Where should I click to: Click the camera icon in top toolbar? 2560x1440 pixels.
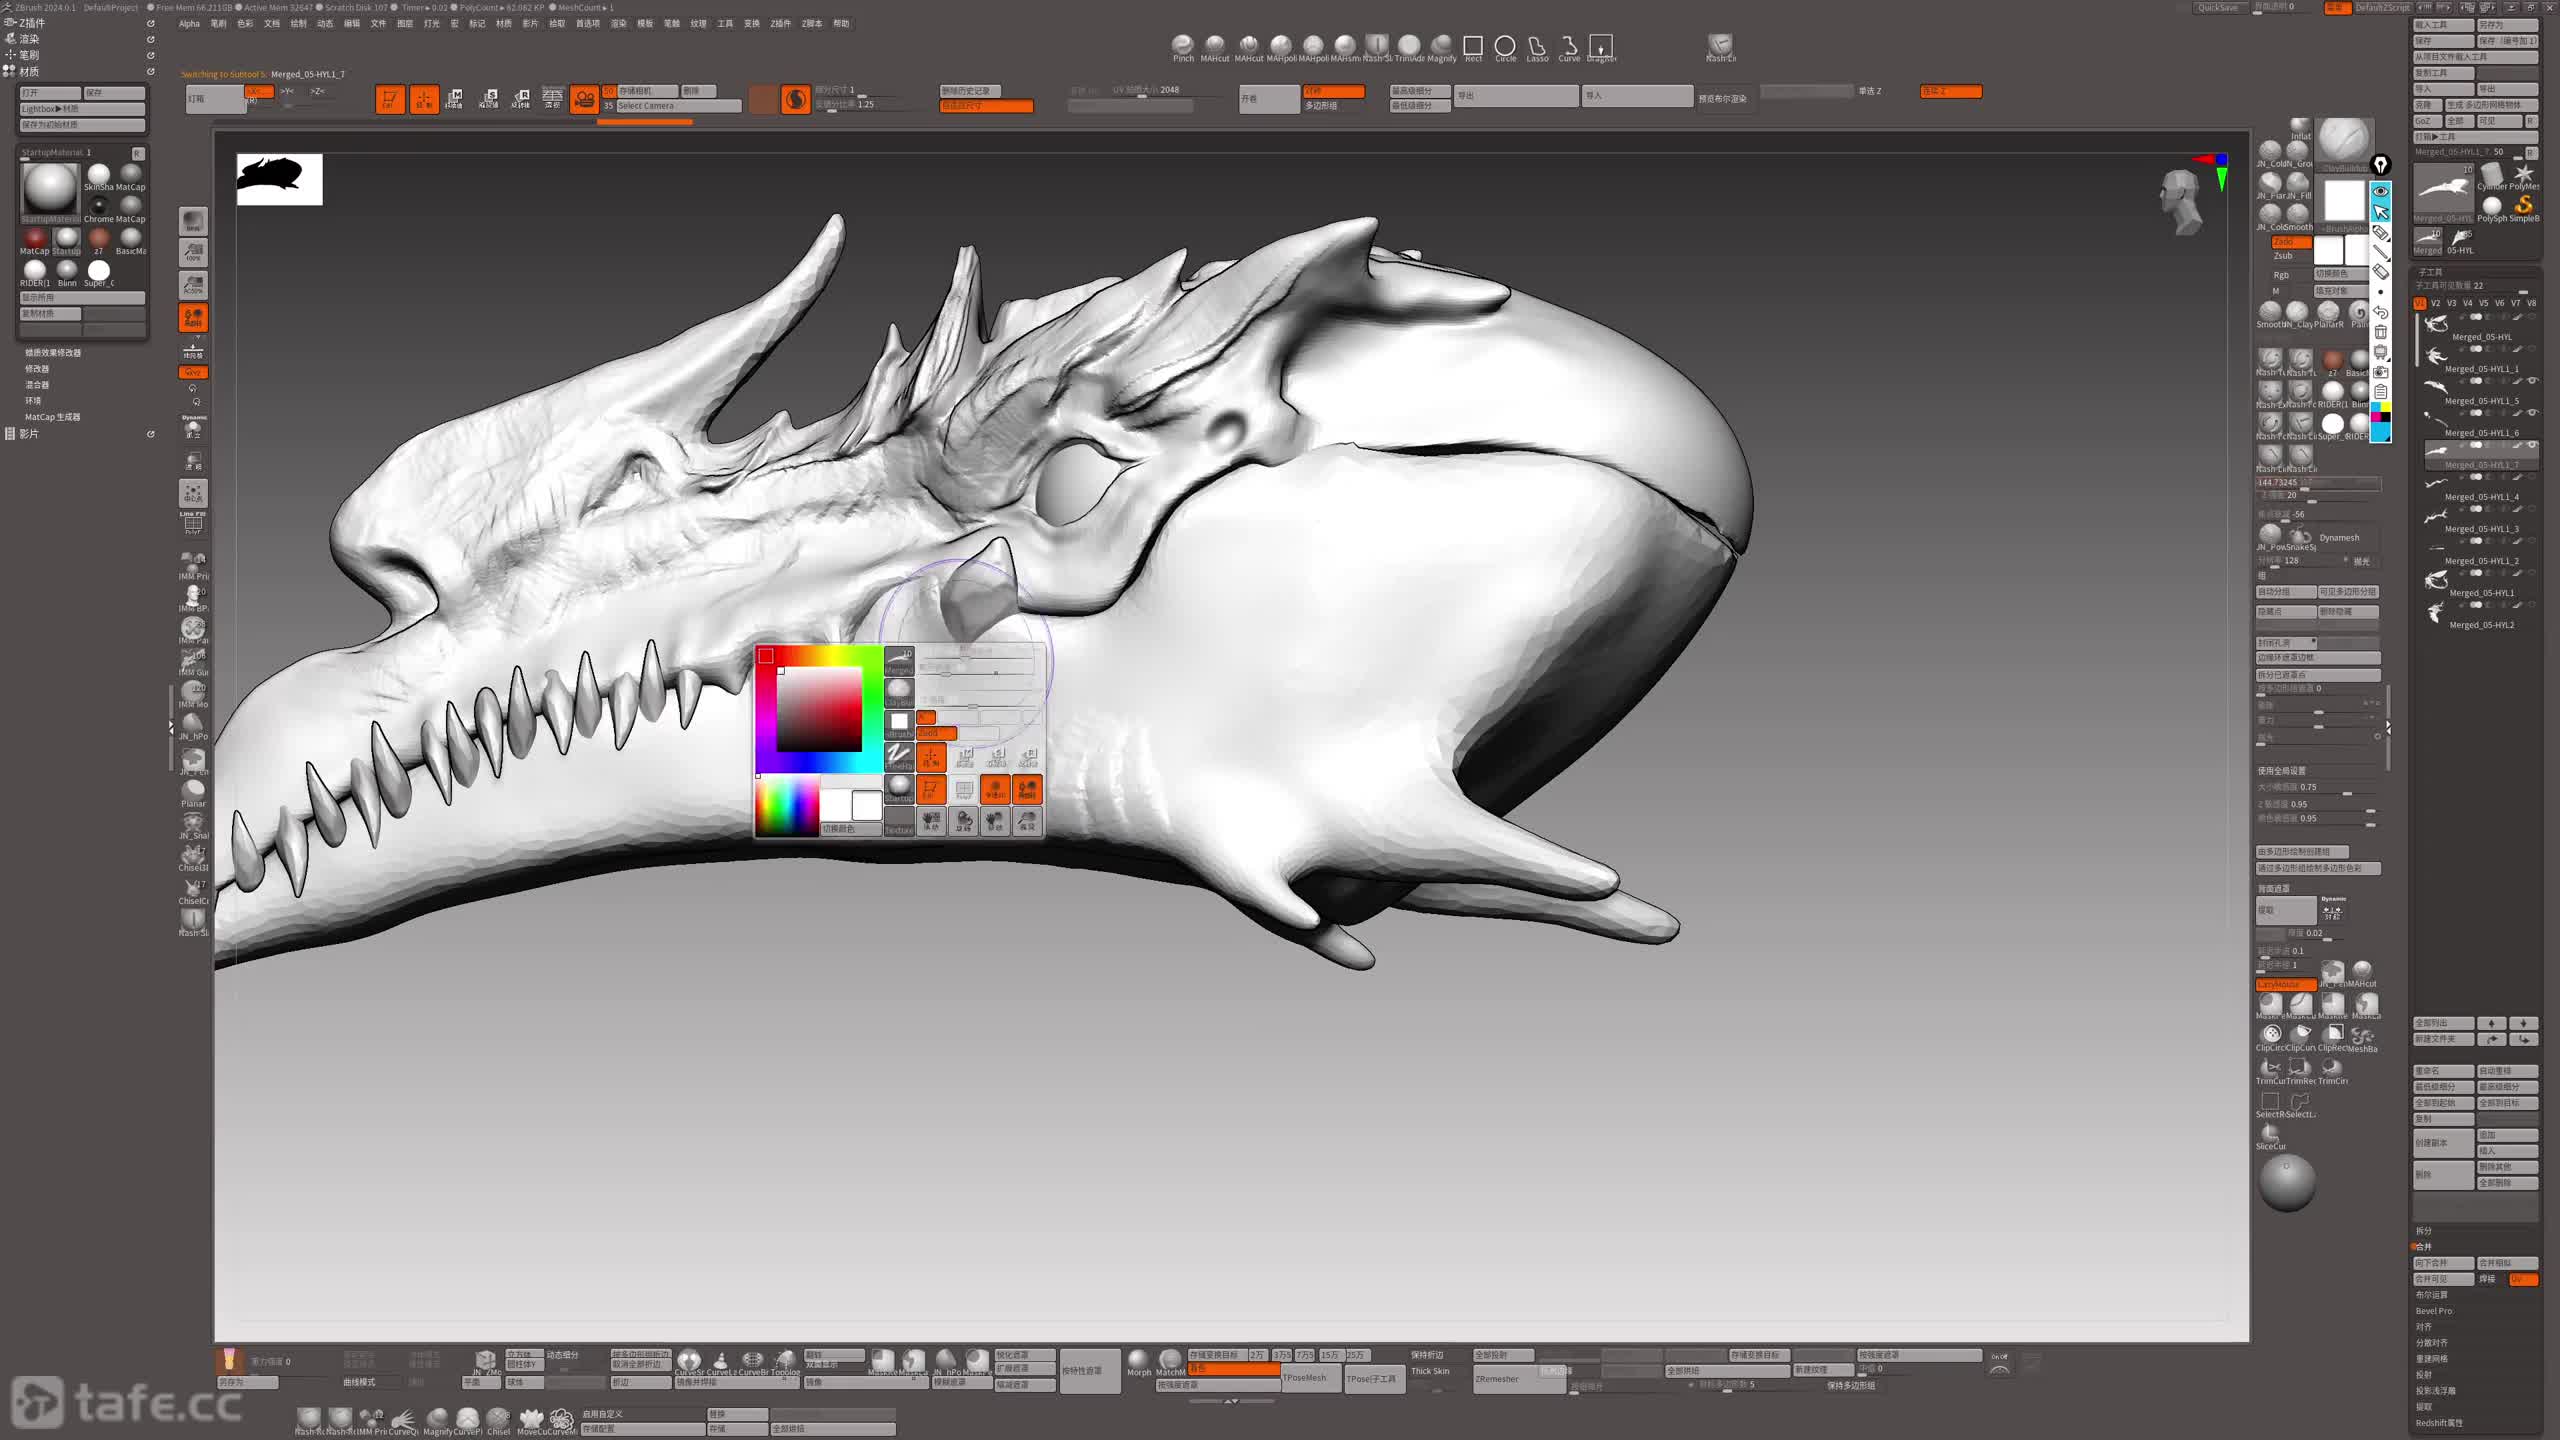(584, 99)
